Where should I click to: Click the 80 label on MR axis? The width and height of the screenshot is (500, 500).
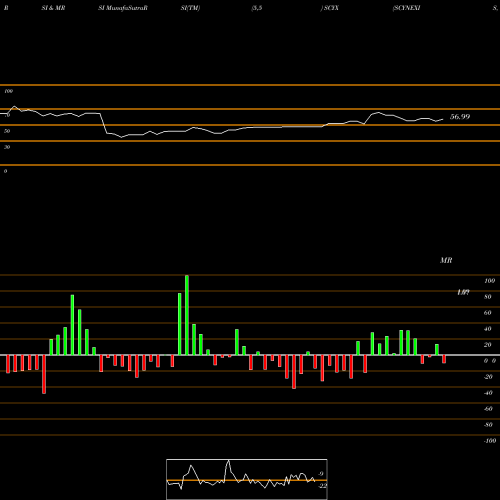(488, 297)
